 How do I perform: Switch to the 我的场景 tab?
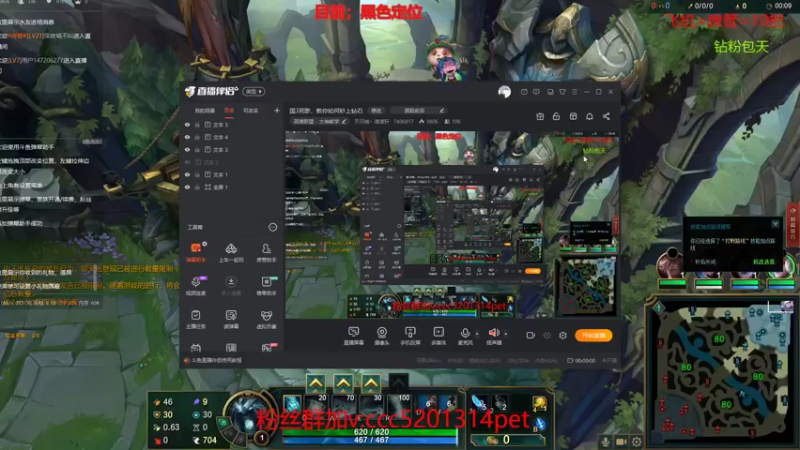[205, 111]
